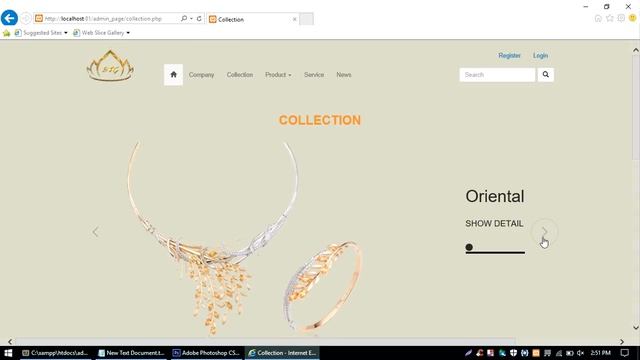640x360 pixels.
Task: Switch to New Text Document taskbar window
Action: (131, 353)
